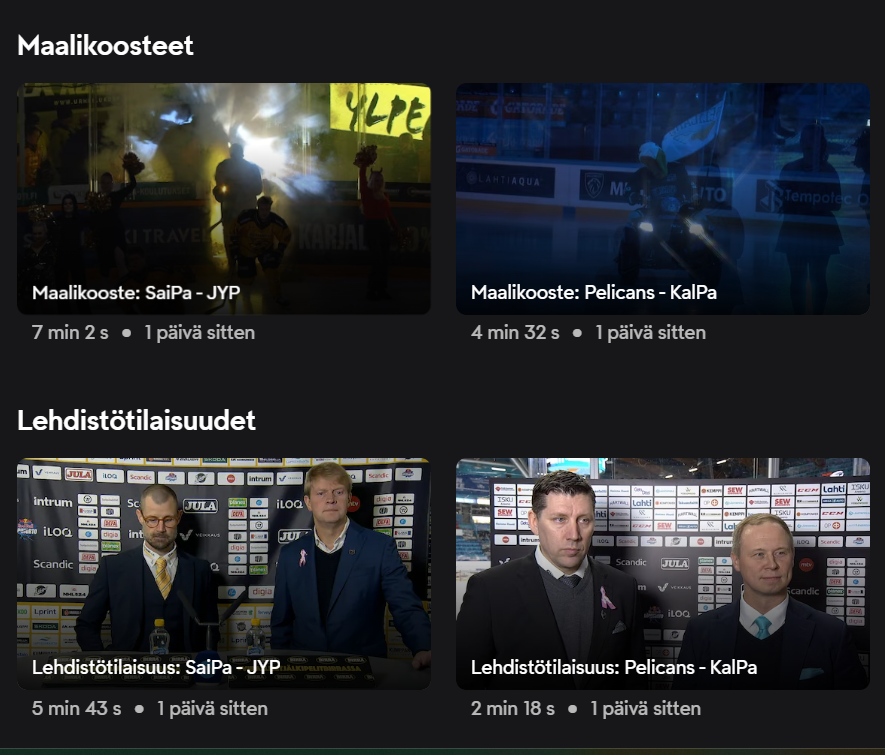Screen dimensions: 885x755
Task: Click the '2 min 18 s' duration label
Action: pyautogui.click(x=512, y=709)
